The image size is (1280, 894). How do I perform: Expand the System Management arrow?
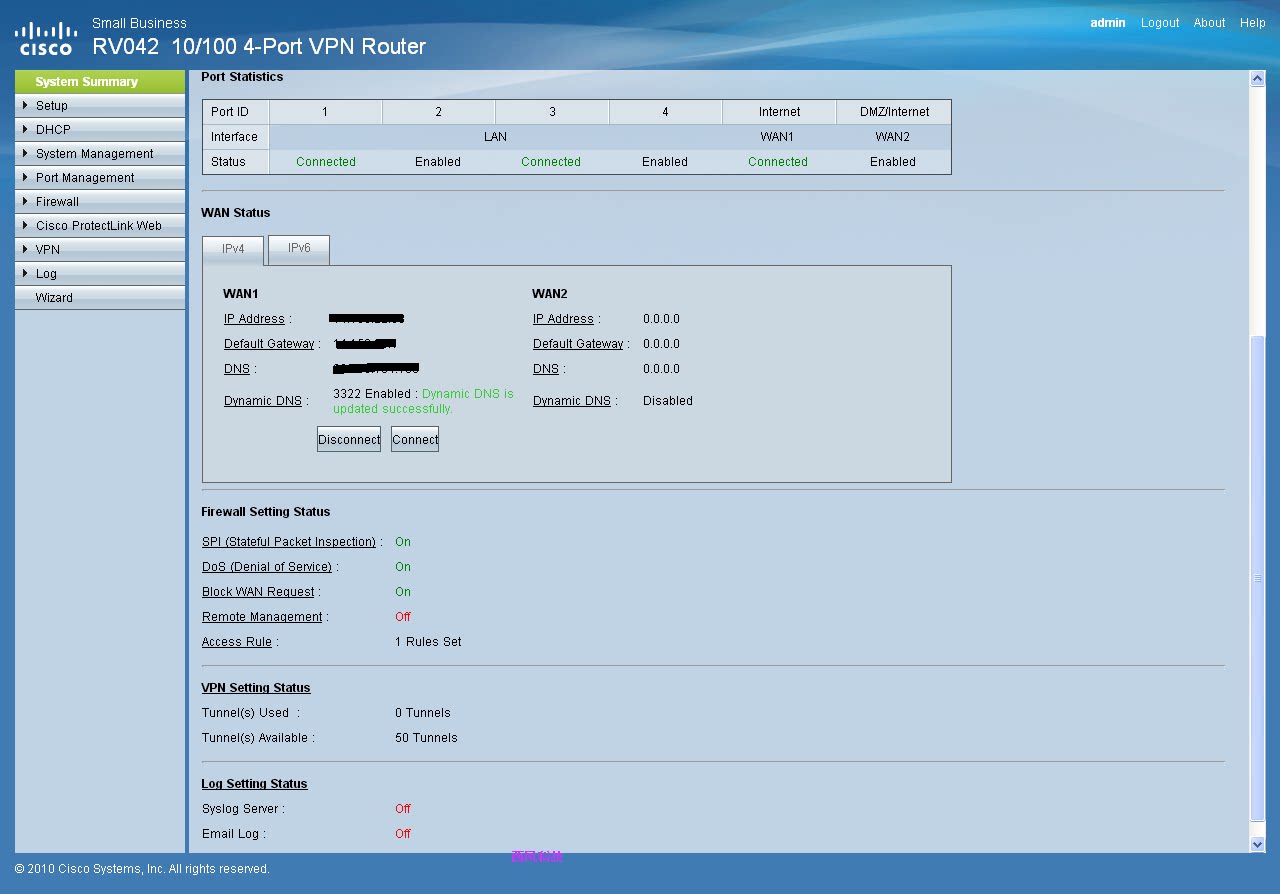pos(25,153)
